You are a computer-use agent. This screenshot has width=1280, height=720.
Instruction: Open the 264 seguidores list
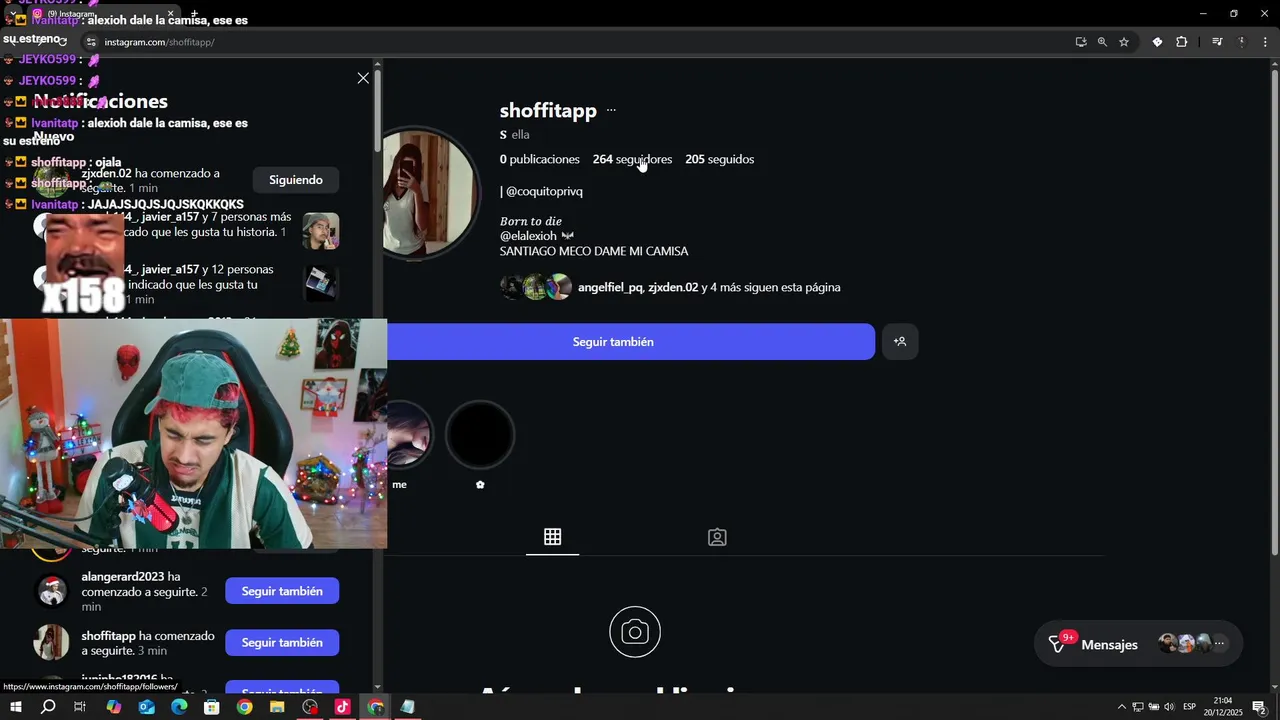[x=632, y=159]
